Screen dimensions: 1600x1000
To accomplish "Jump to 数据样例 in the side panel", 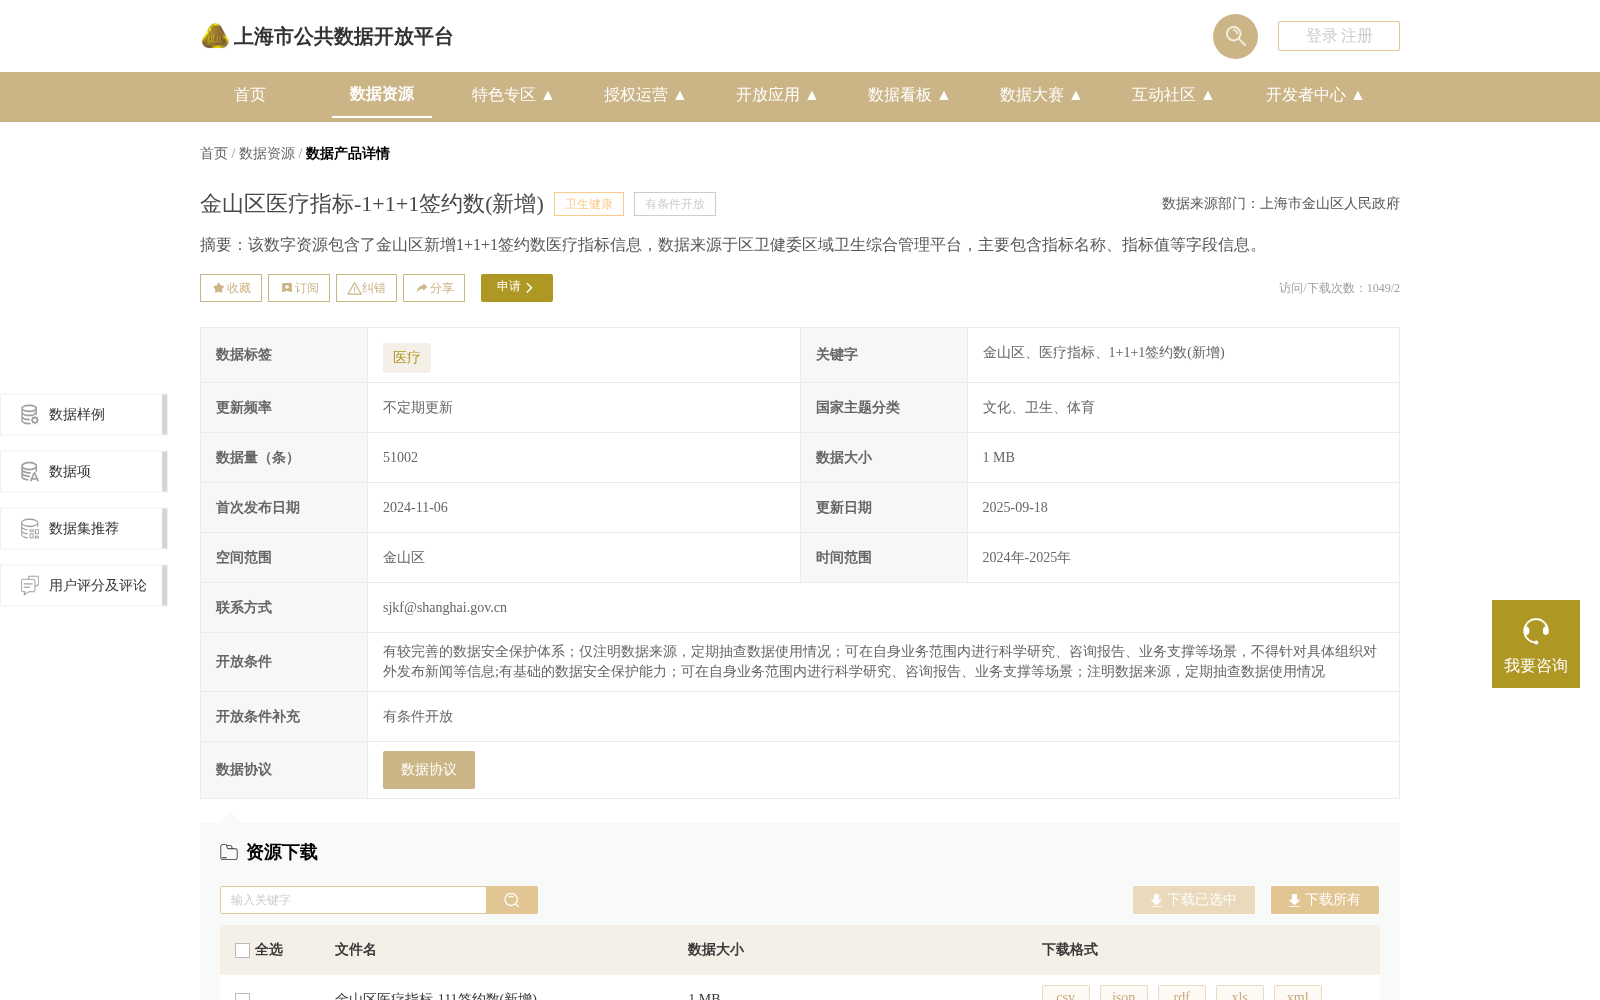I will (84, 414).
